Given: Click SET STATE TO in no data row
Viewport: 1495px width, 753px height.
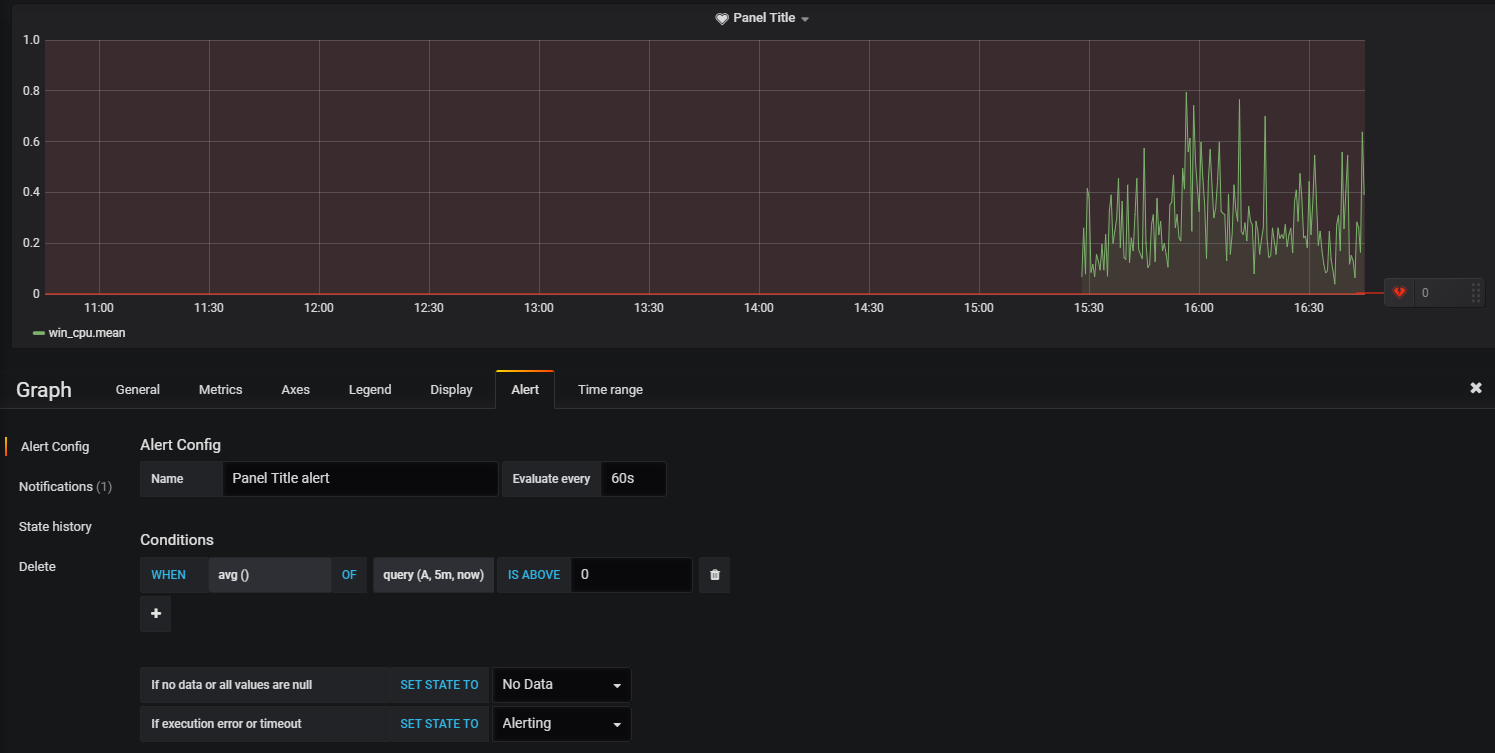Looking at the screenshot, I should pyautogui.click(x=439, y=685).
